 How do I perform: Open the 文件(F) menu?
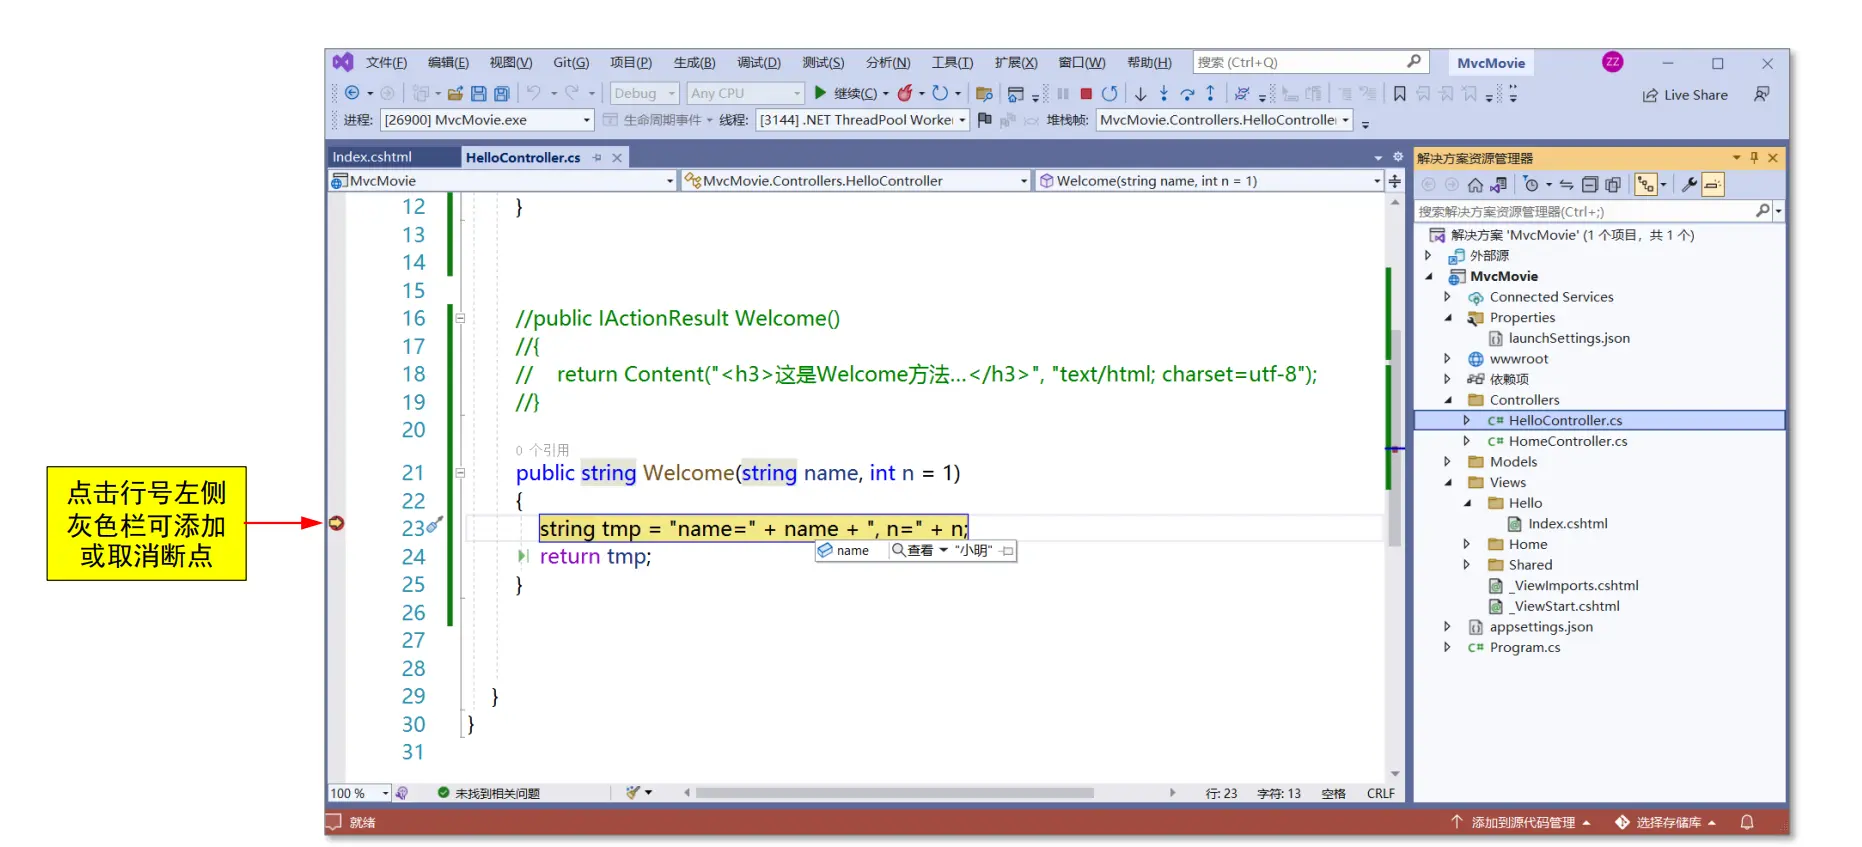(x=386, y=62)
